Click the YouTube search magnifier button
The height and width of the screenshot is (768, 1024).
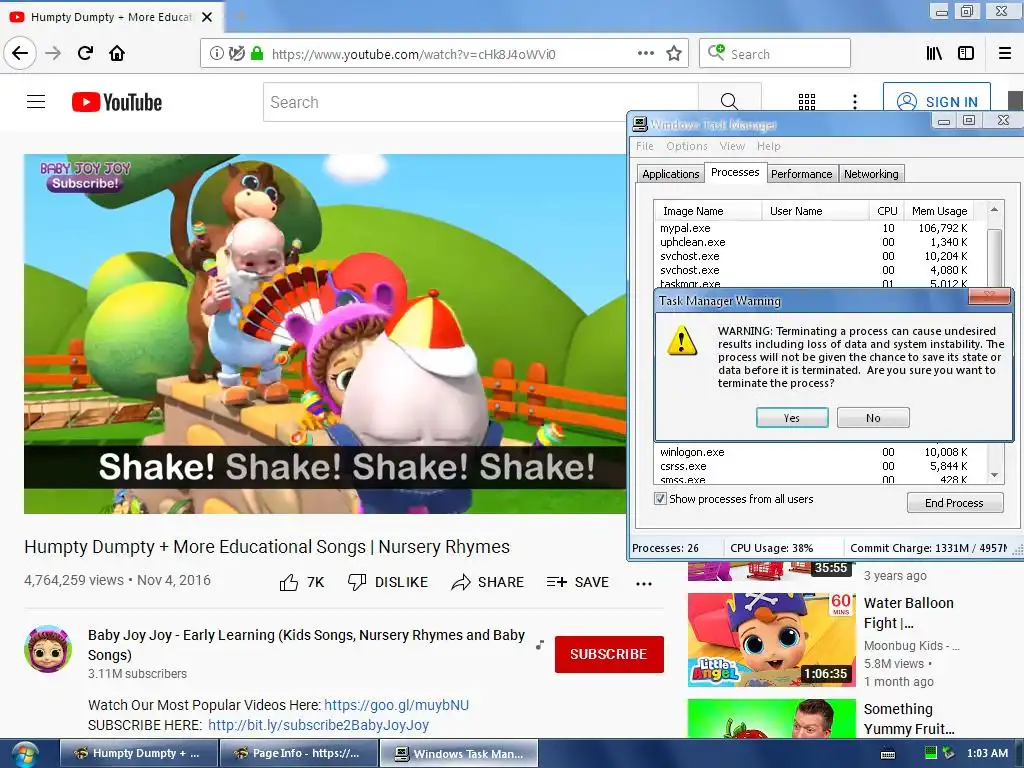coord(729,102)
